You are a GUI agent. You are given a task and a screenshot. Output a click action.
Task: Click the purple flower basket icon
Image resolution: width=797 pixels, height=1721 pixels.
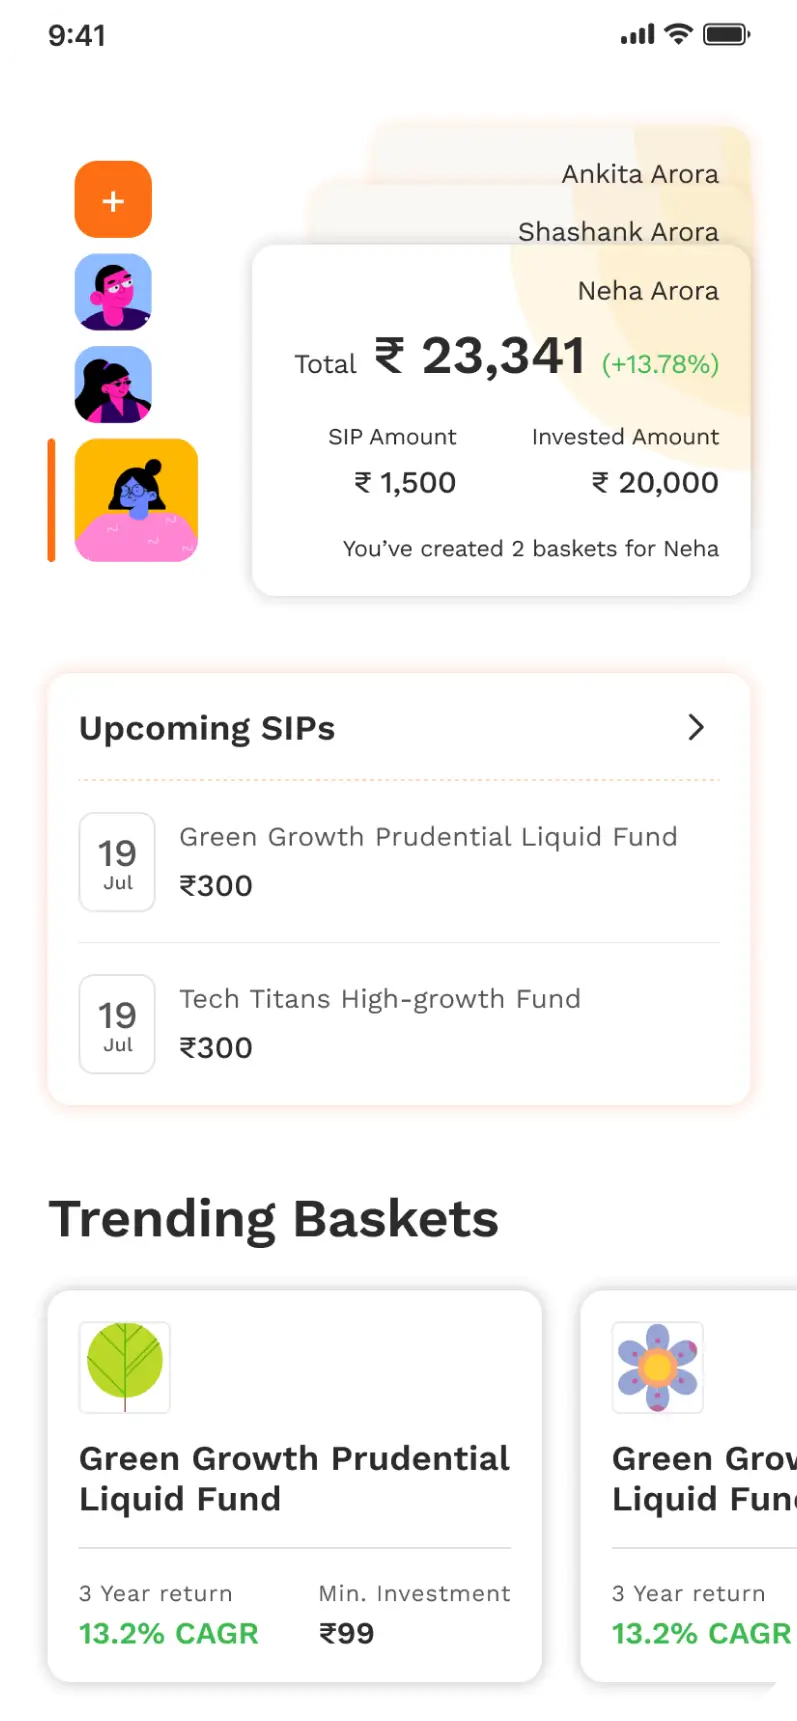pos(657,1367)
